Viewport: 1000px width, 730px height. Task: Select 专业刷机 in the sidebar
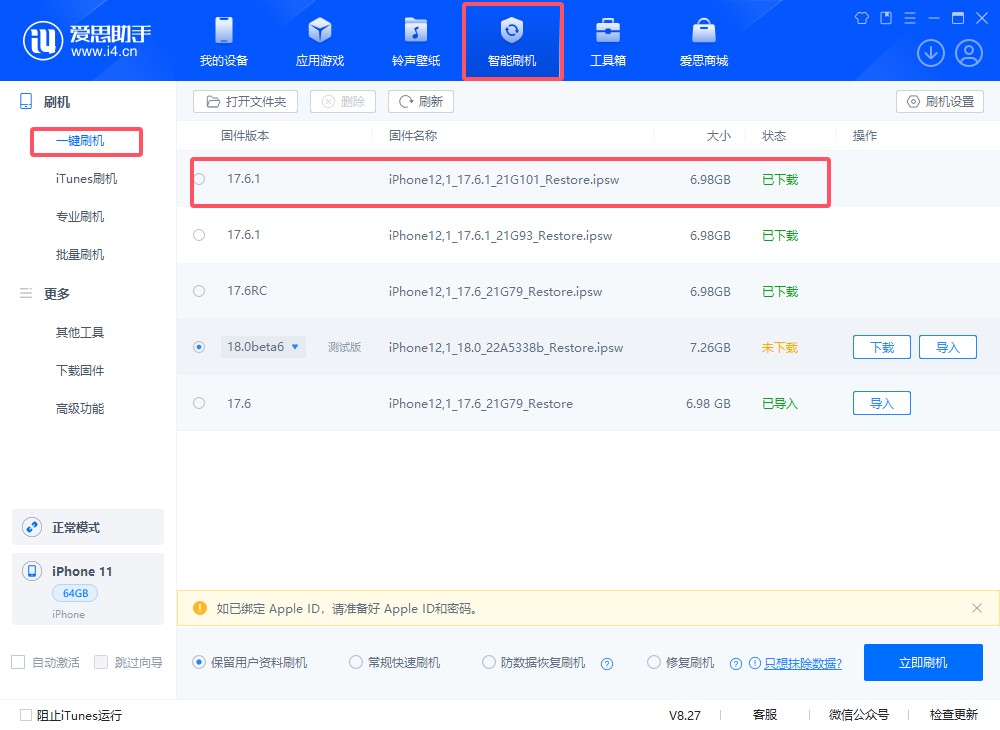(80, 217)
